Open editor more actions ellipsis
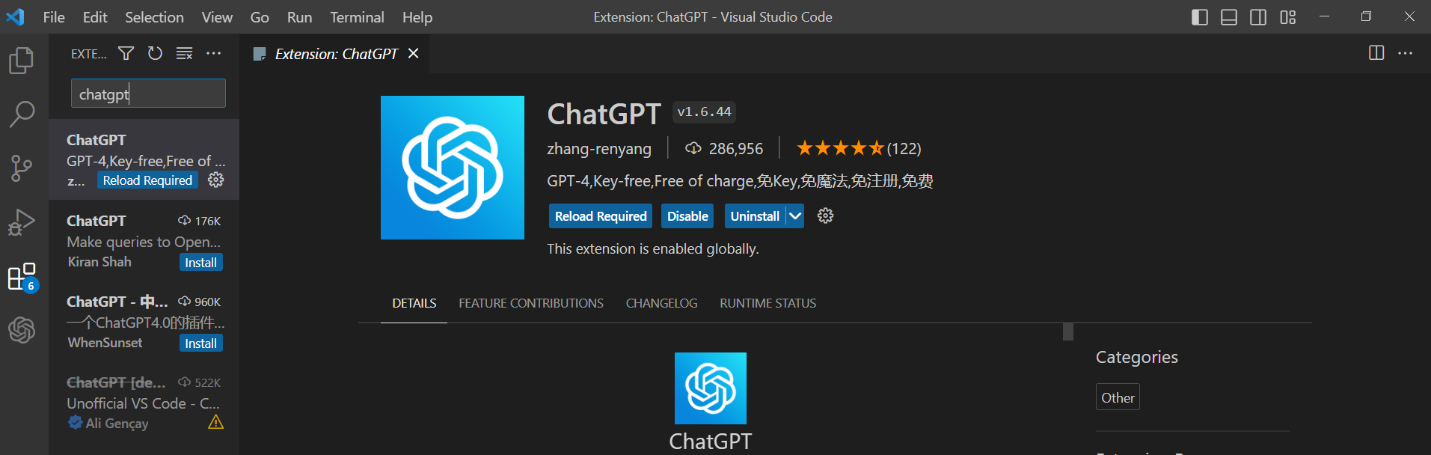 (x=1405, y=53)
